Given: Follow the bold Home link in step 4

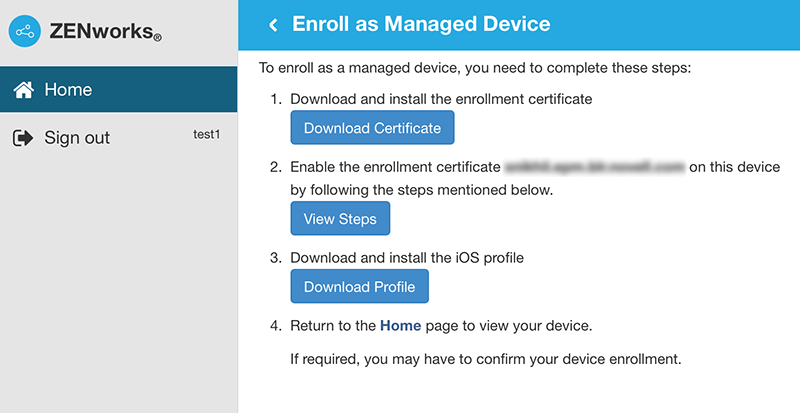Looking at the screenshot, I should coord(401,325).
